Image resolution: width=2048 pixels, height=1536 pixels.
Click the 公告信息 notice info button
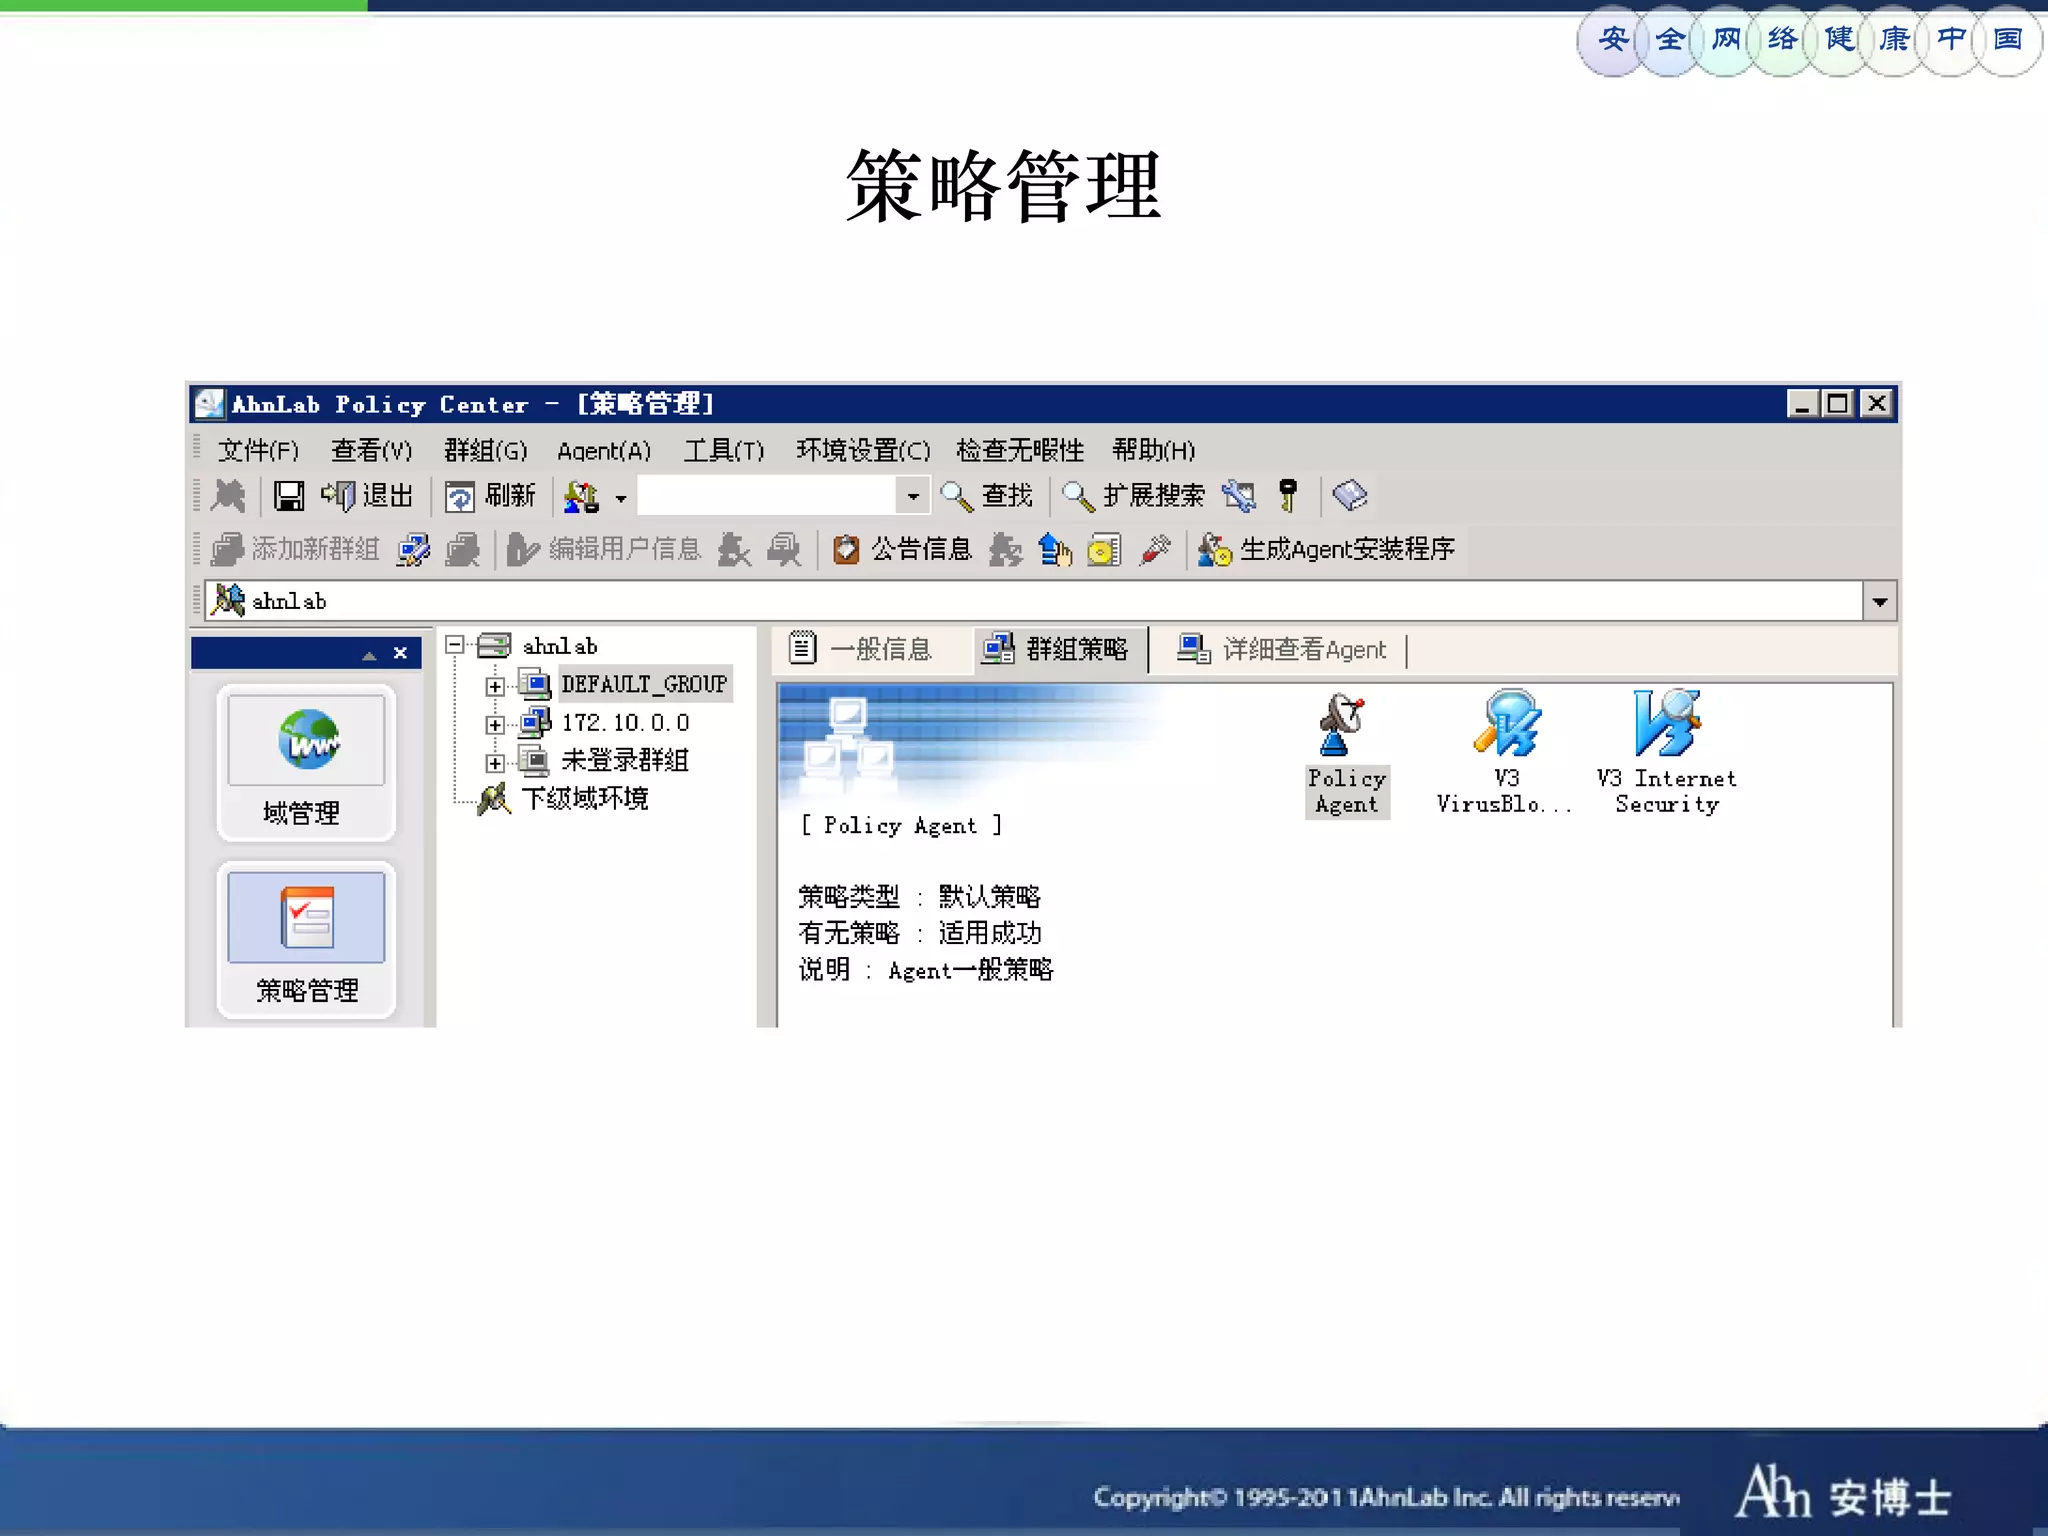(x=902, y=549)
